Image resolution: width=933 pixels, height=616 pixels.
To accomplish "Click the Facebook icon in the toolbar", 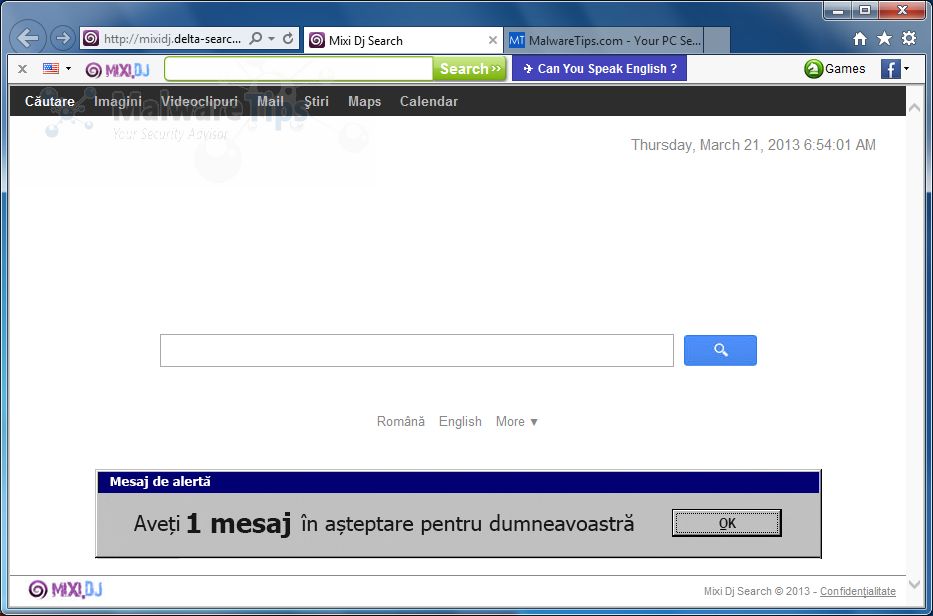I will click(x=891, y=69).
